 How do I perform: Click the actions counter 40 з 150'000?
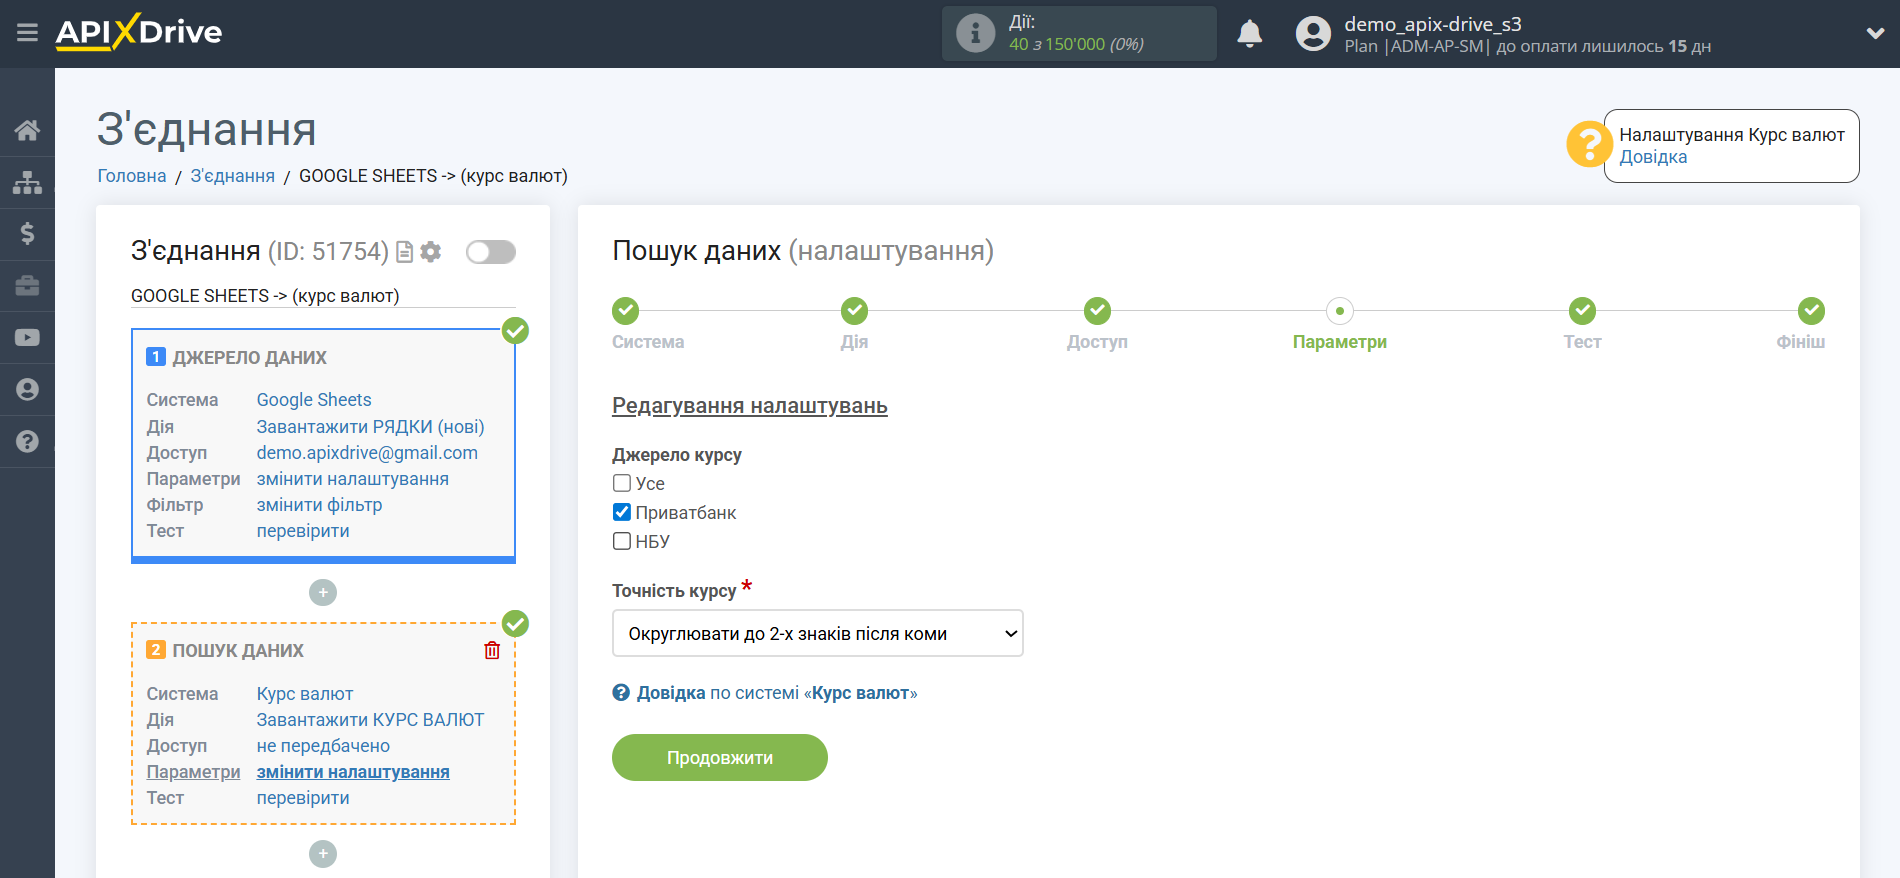(x=1076, y=44)
